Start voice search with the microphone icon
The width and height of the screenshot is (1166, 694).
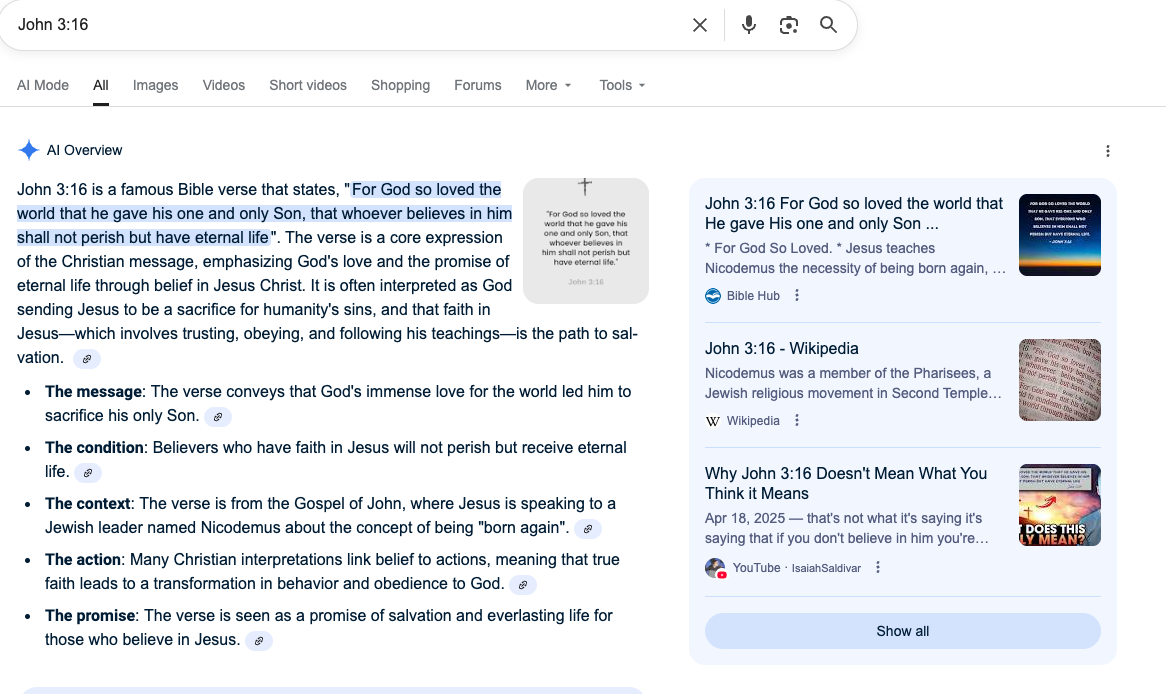pos(748,25)
